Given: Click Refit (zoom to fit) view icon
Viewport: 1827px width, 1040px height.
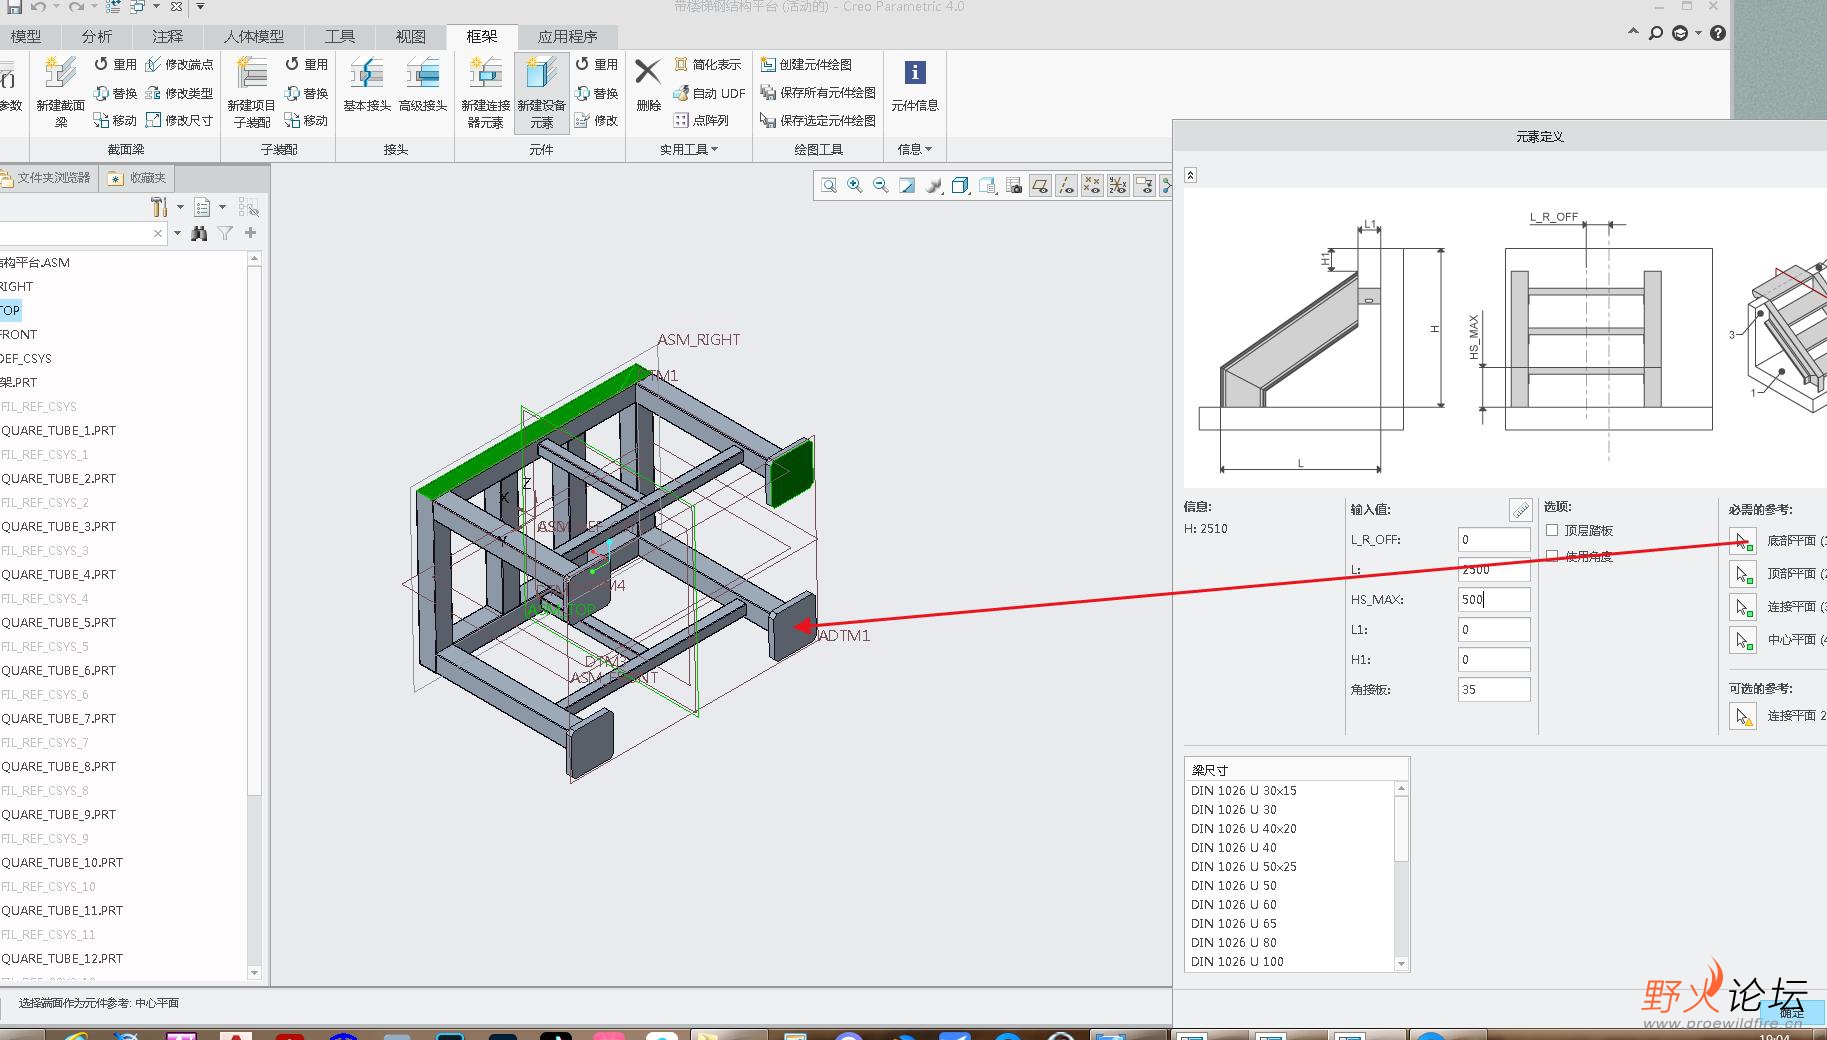Looking at the screenshot, I should coord(829,185).
